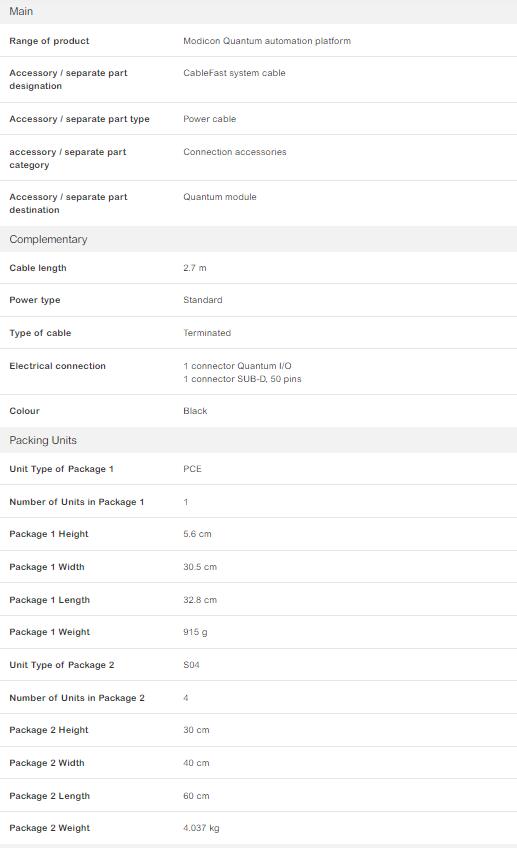Click Modicon Quantum automation platform value
The height and width of the screenshot is (848, 517).
pos(267,41)
